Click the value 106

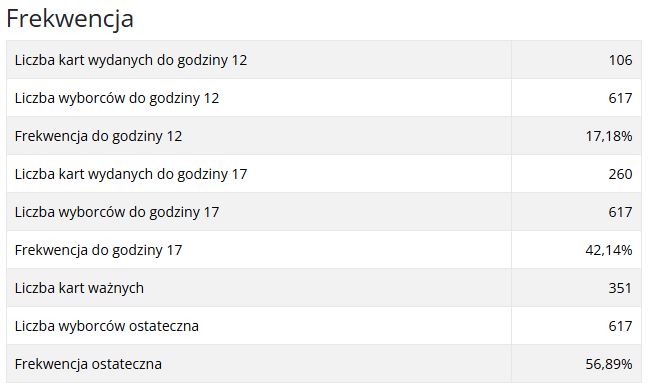(620, 60)
